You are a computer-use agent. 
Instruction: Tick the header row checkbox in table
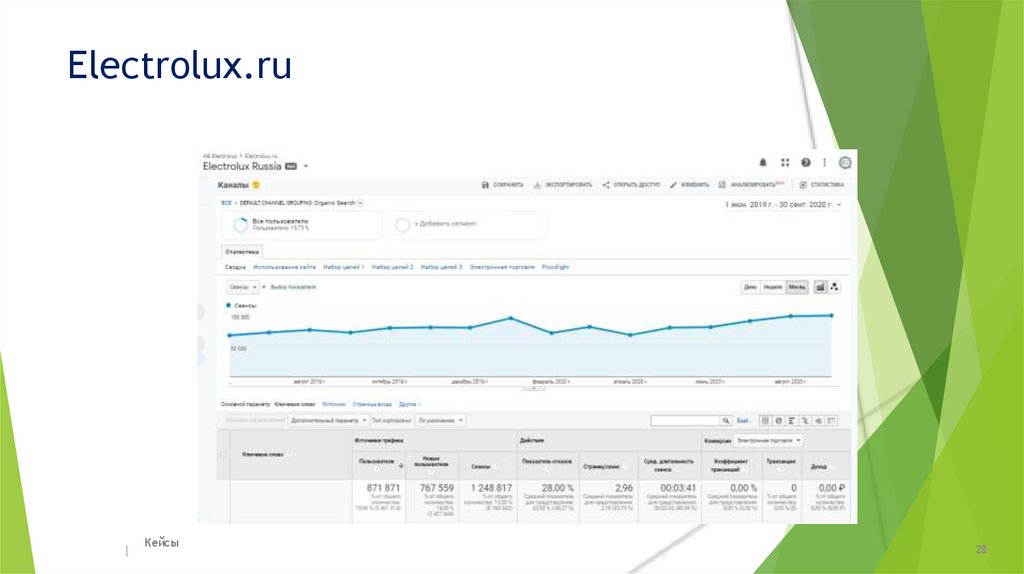(223, 454)
